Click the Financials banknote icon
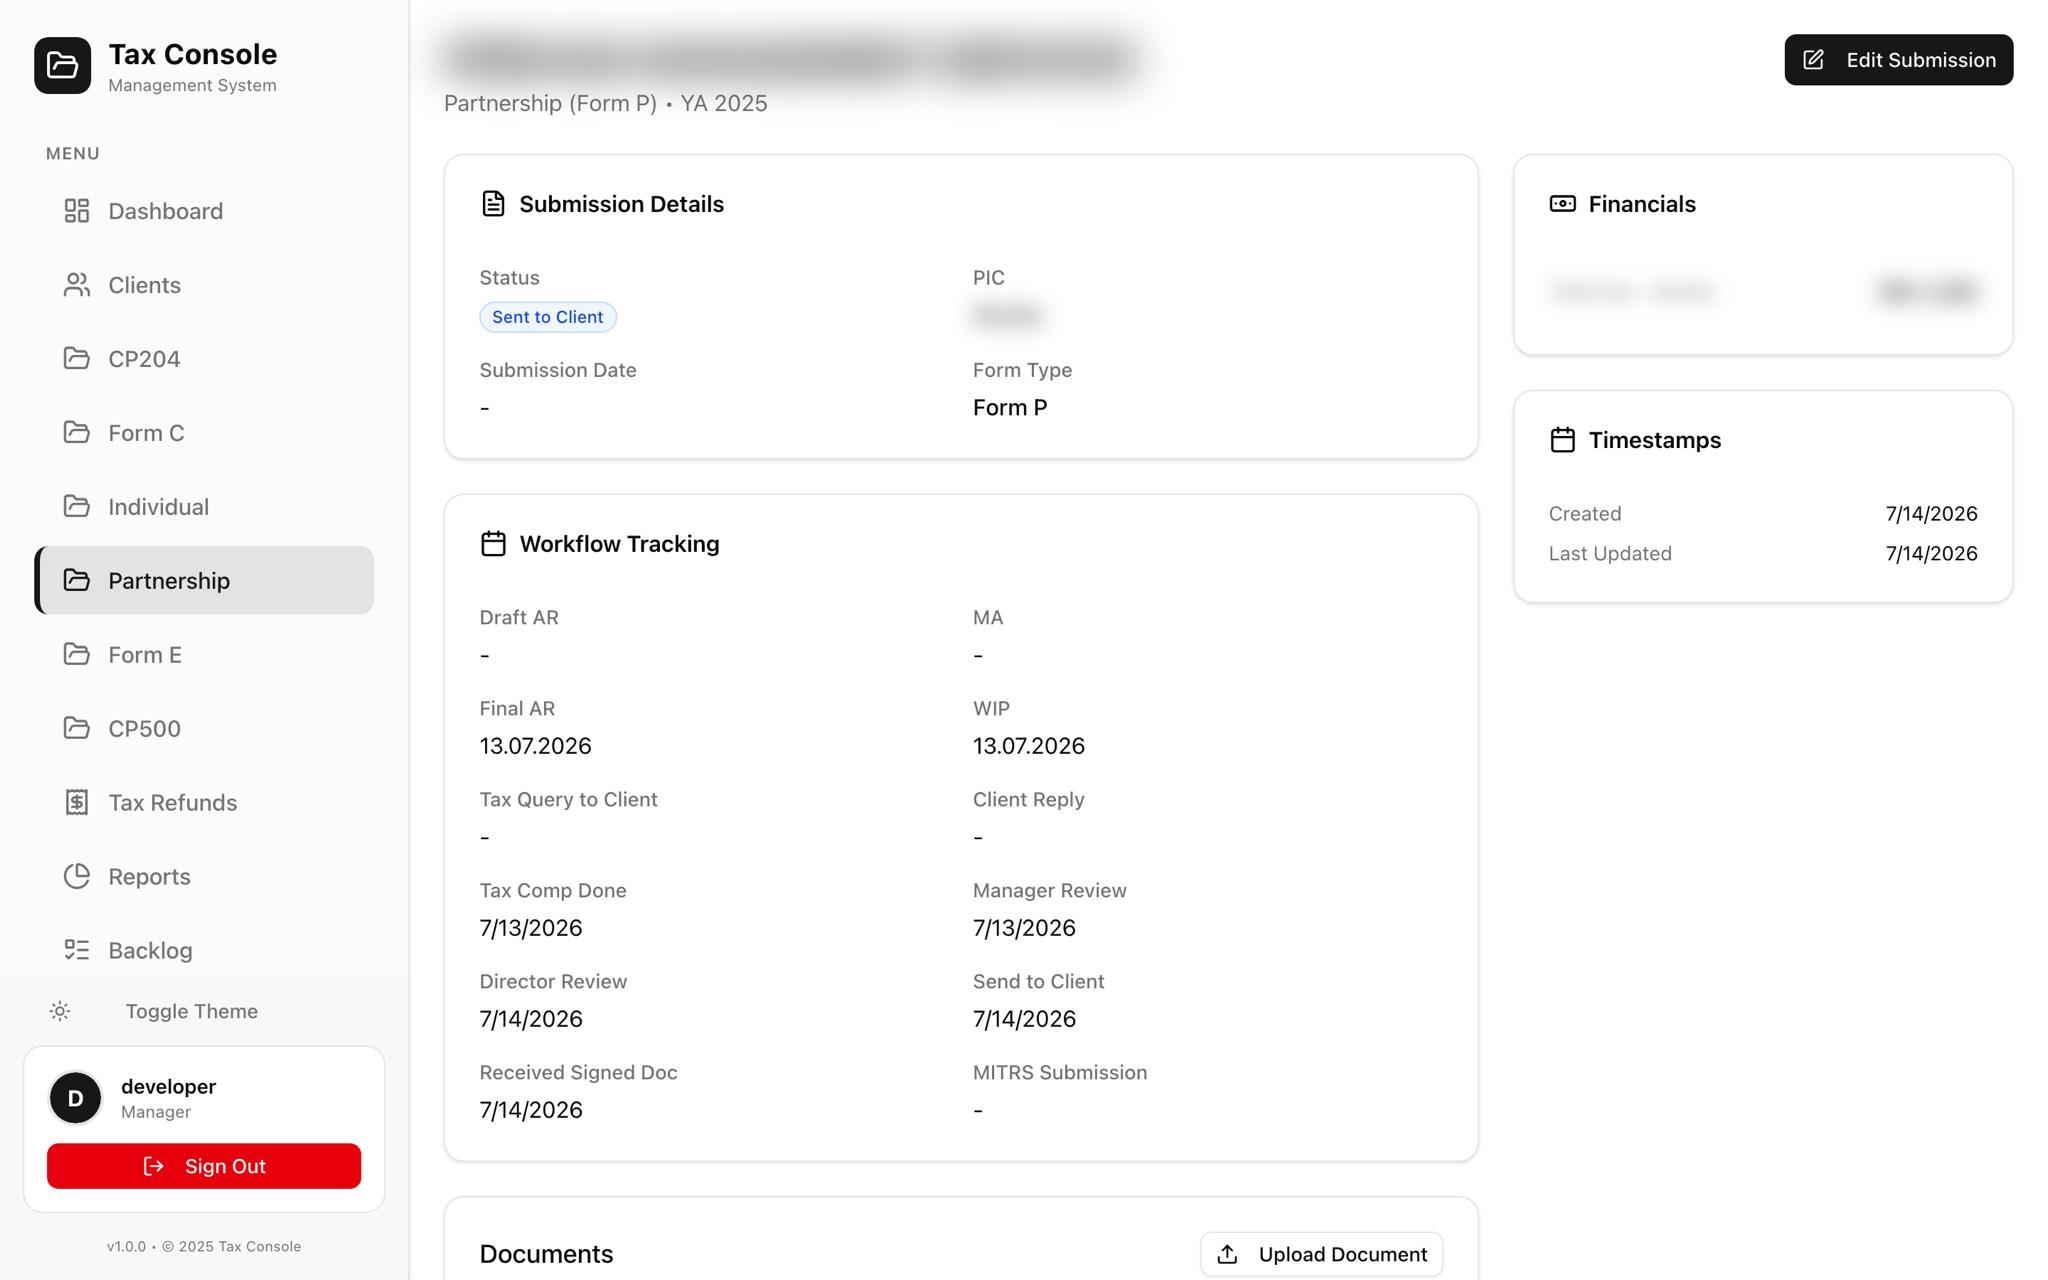Image resolution: width=2048 pixels, height=1280 pixels. pos(1563,204)
